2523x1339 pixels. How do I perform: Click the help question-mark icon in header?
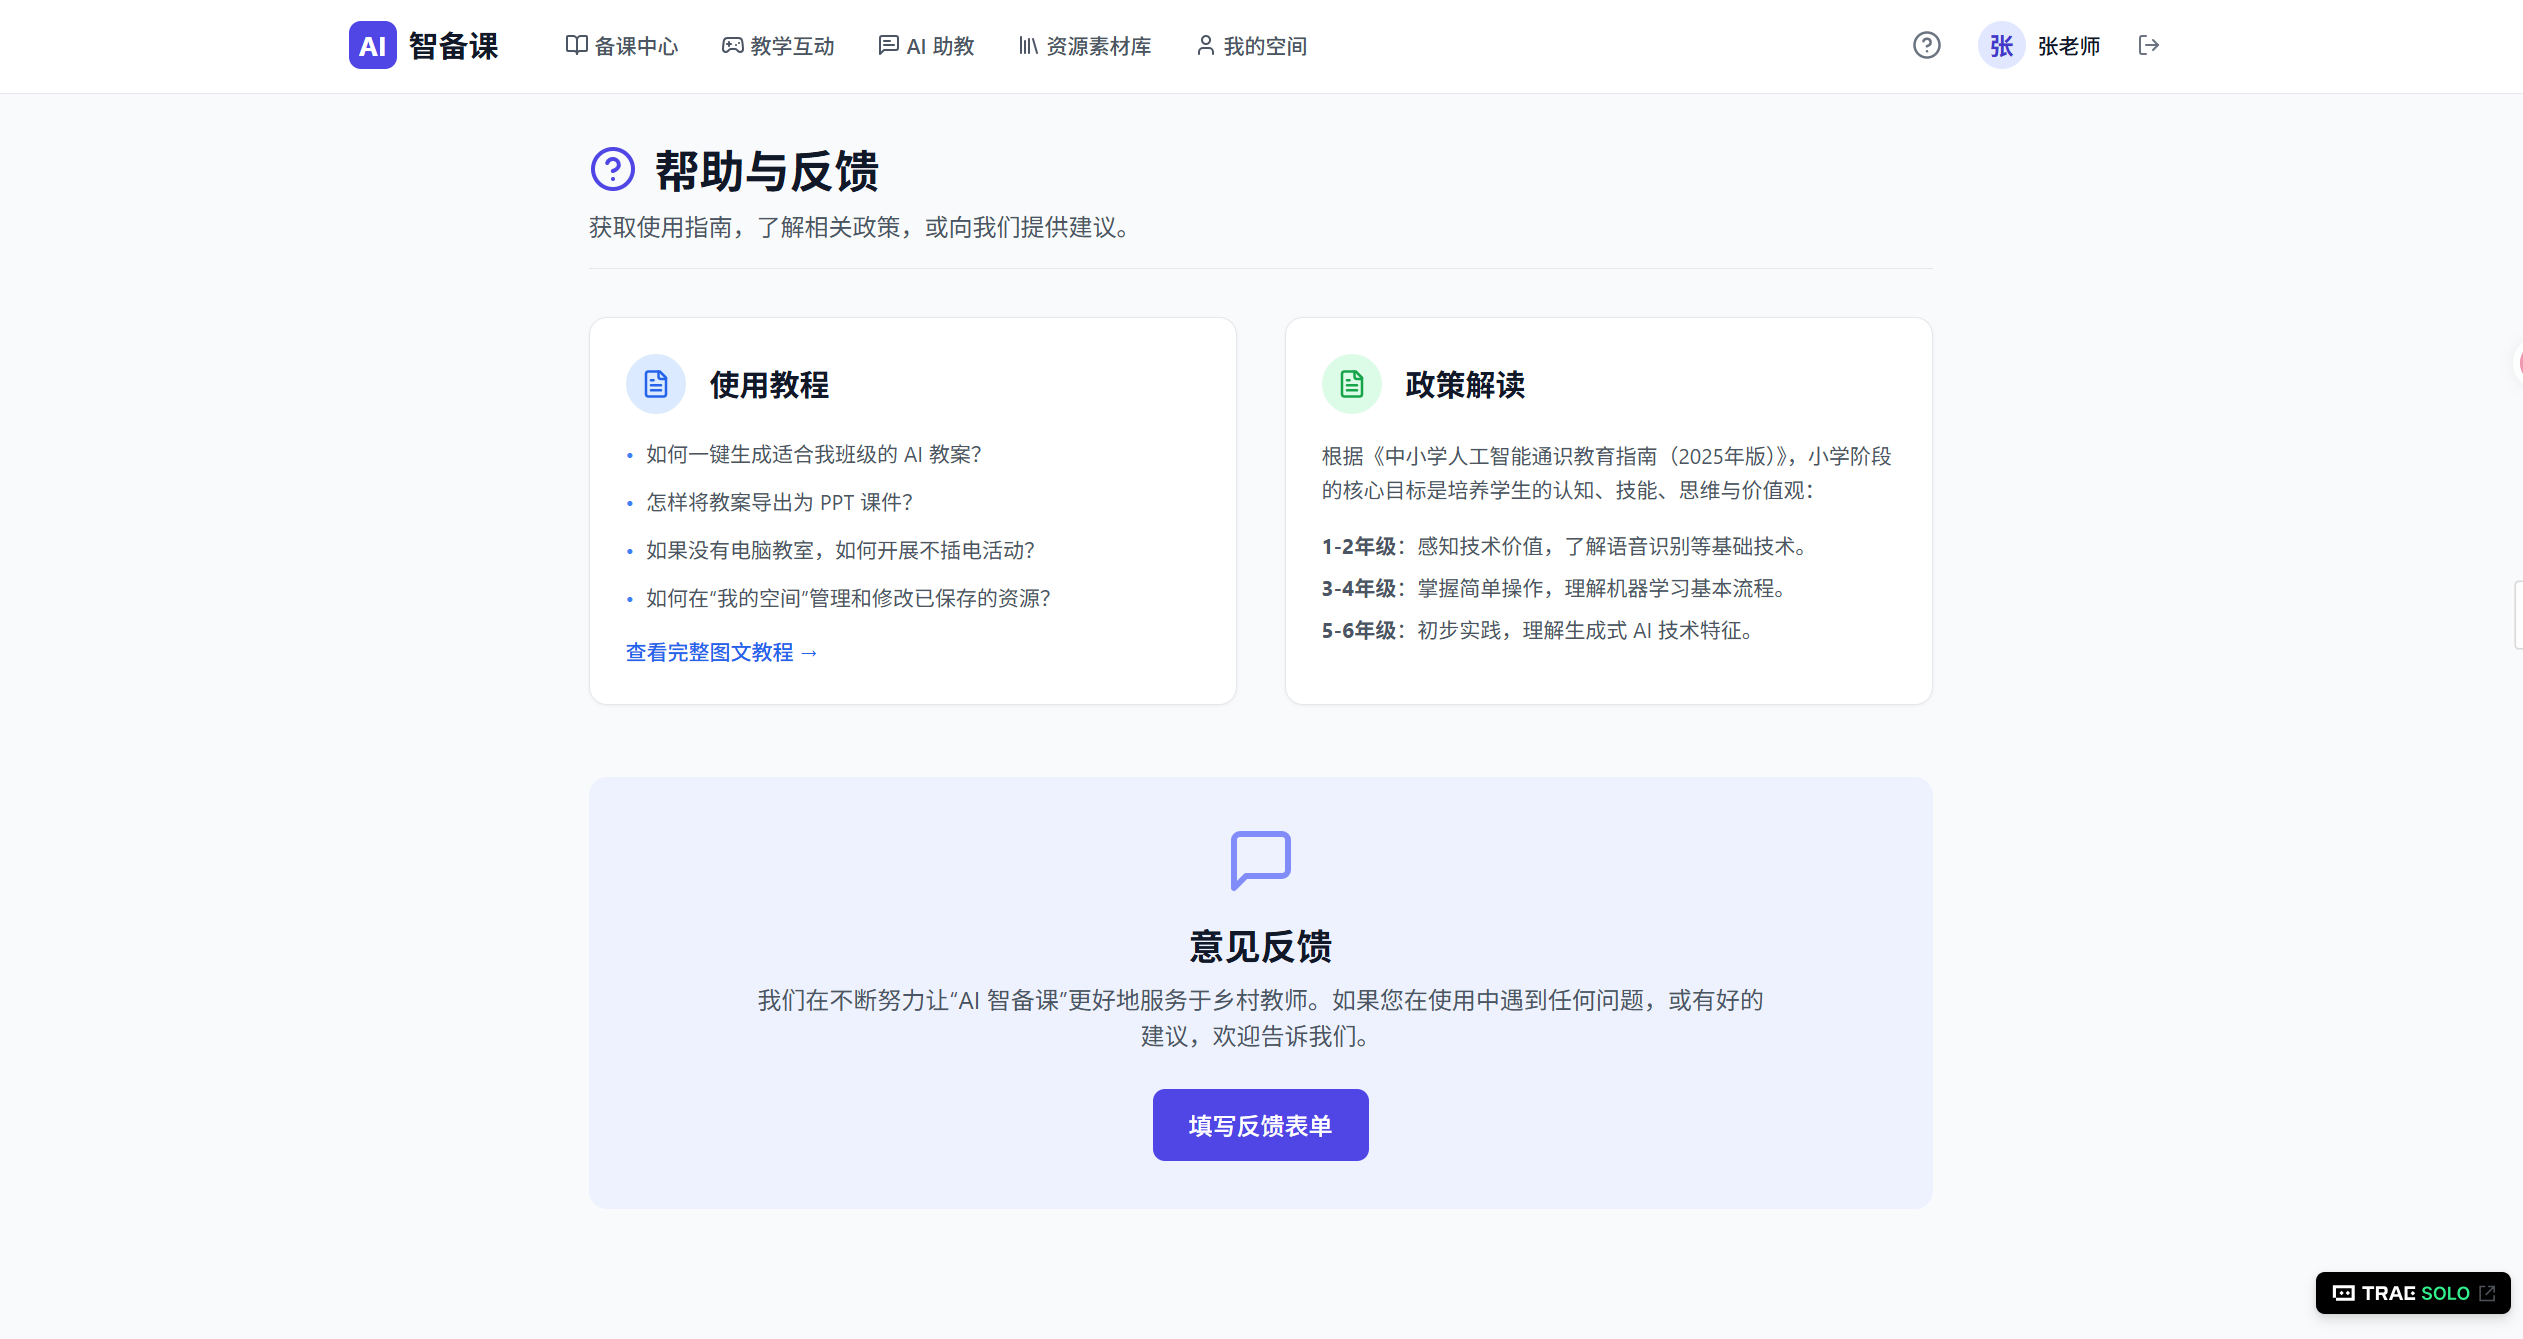pos(1926,46)
